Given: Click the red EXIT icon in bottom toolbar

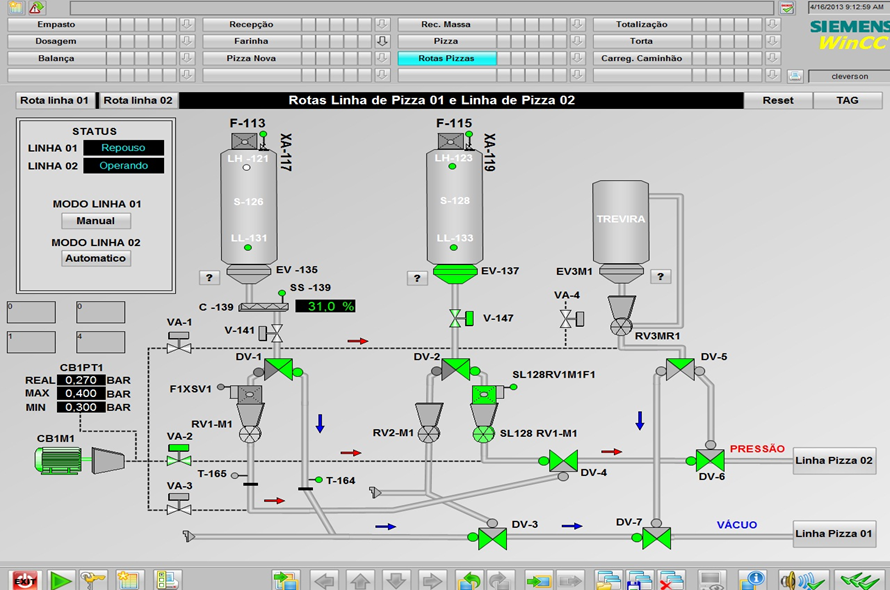Looking at the screenshot, I should (x=23, y=580).
